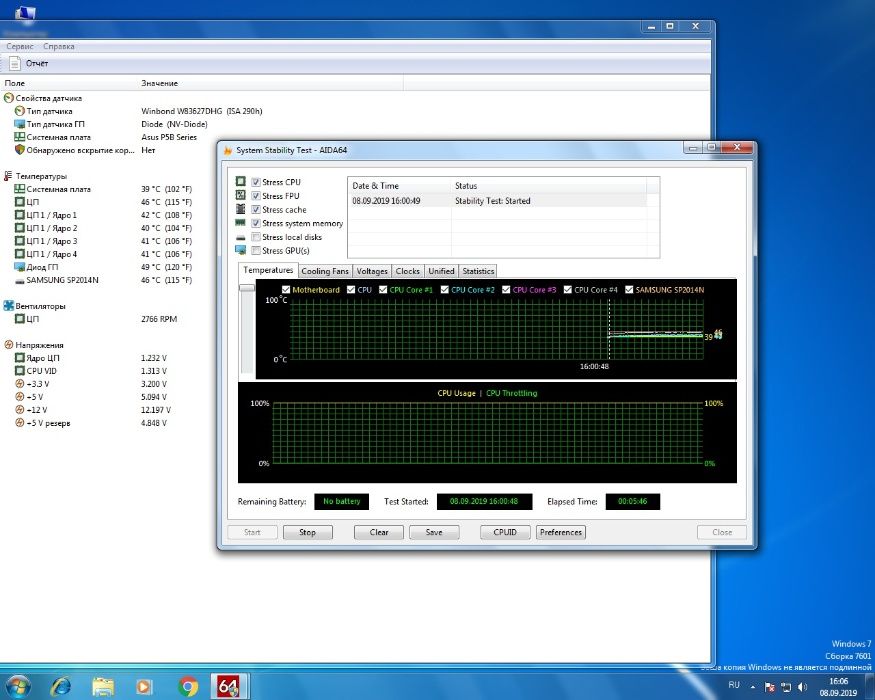The height and width of the screenshot is (700, 875).
Task: Click the Stop button
Action: [307, 532]
